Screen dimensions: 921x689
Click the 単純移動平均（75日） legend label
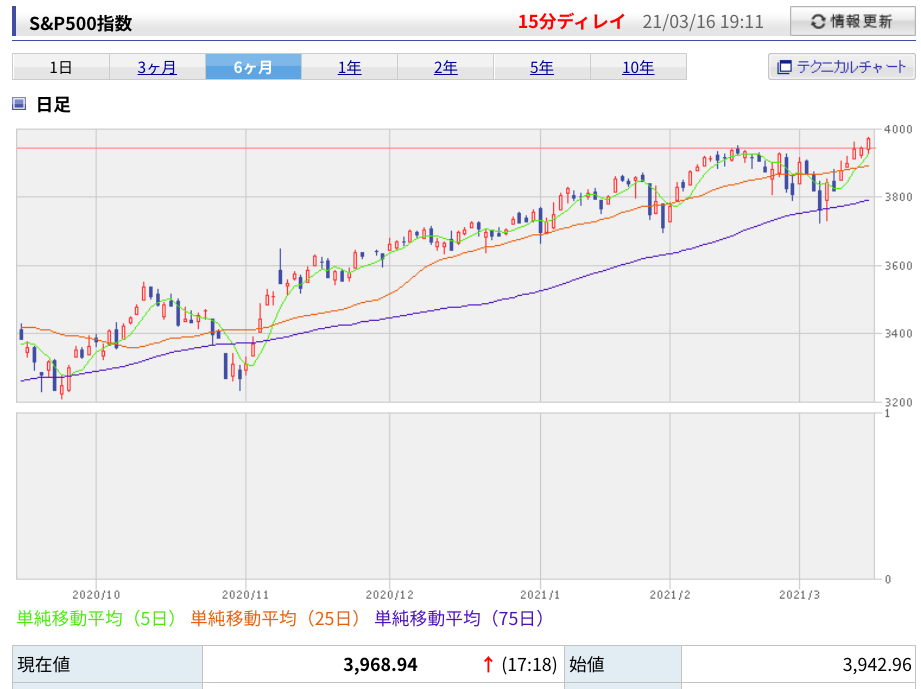click(460, 619)
